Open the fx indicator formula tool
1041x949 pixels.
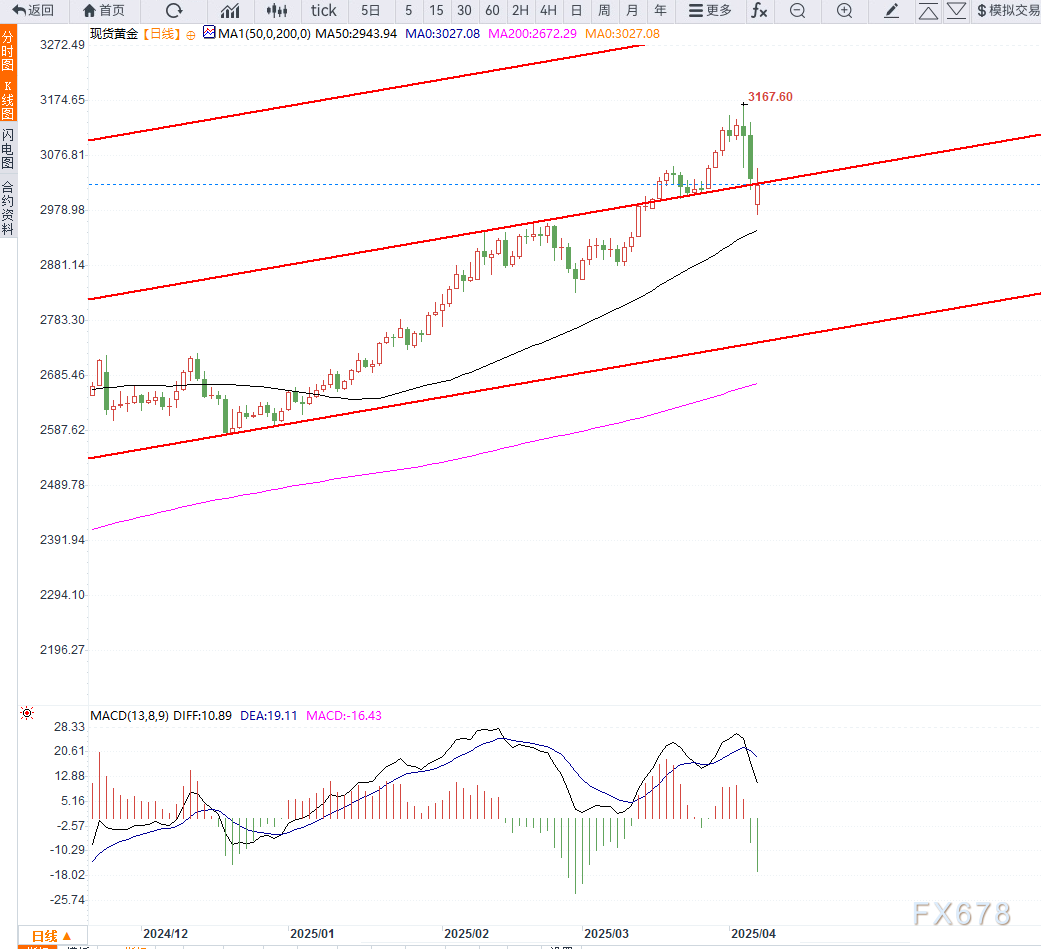tap(759, 11)
